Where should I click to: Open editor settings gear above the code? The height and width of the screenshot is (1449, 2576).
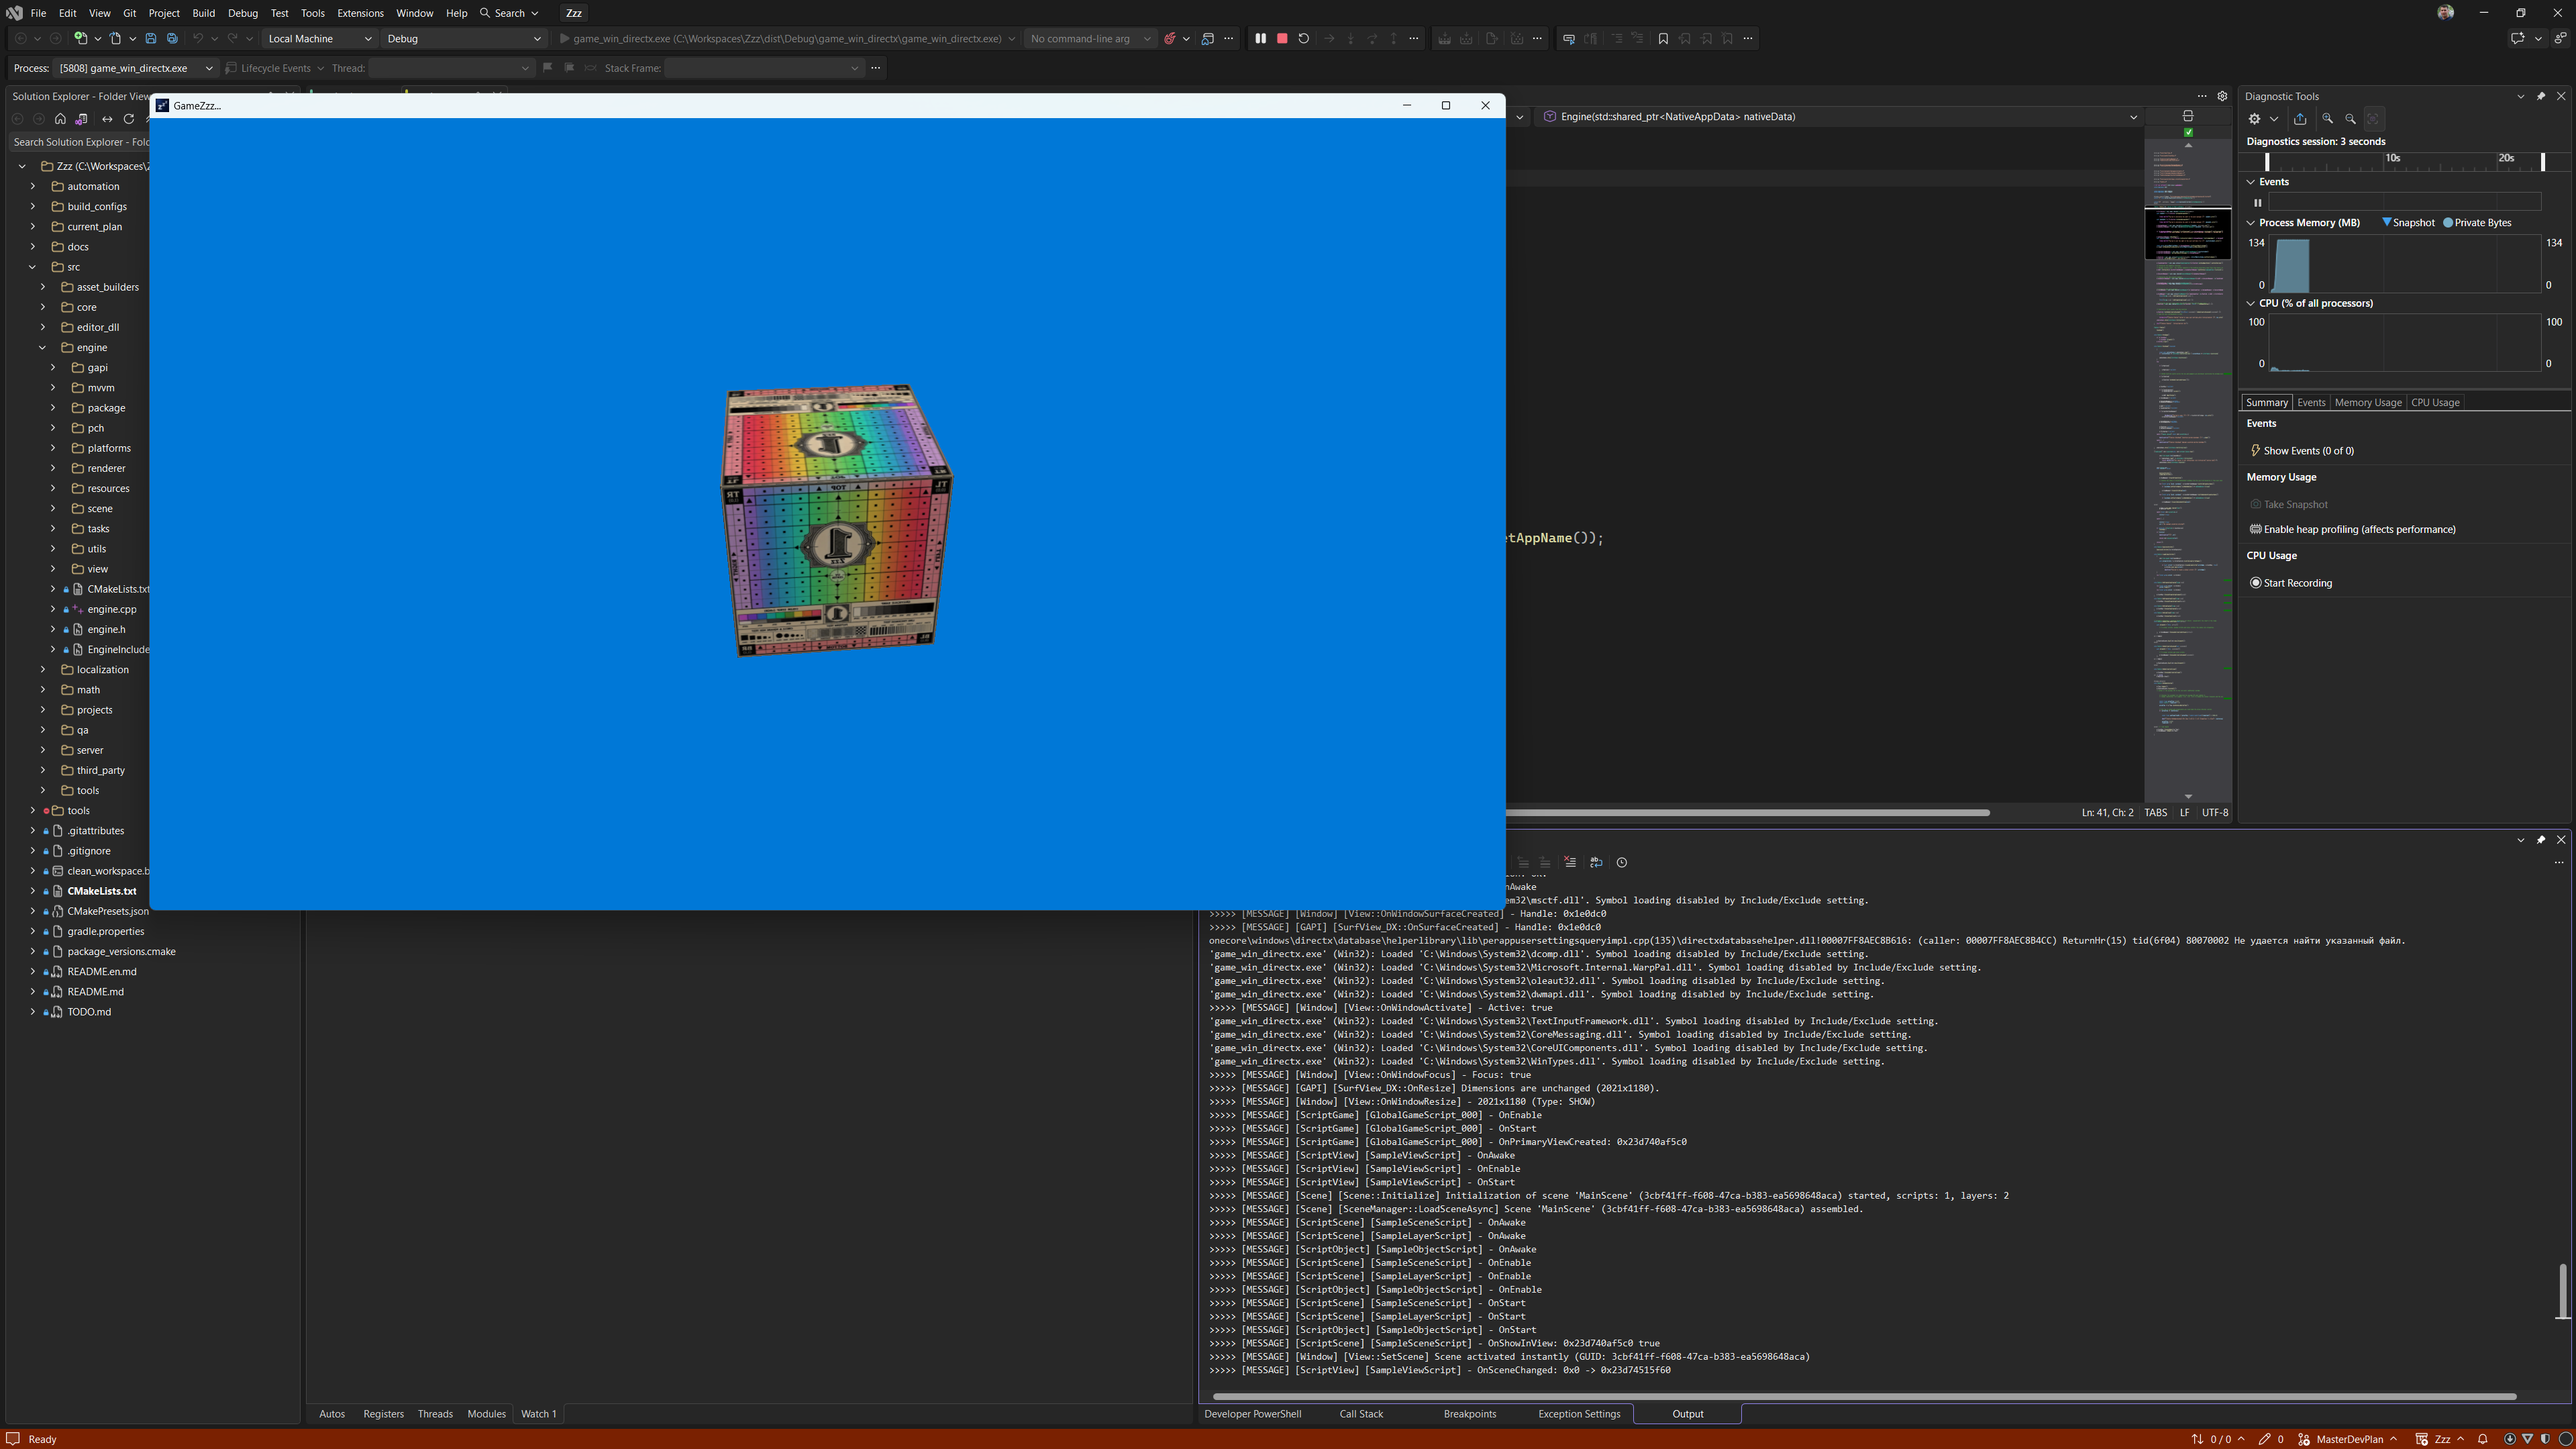[x=2222, y=96]
